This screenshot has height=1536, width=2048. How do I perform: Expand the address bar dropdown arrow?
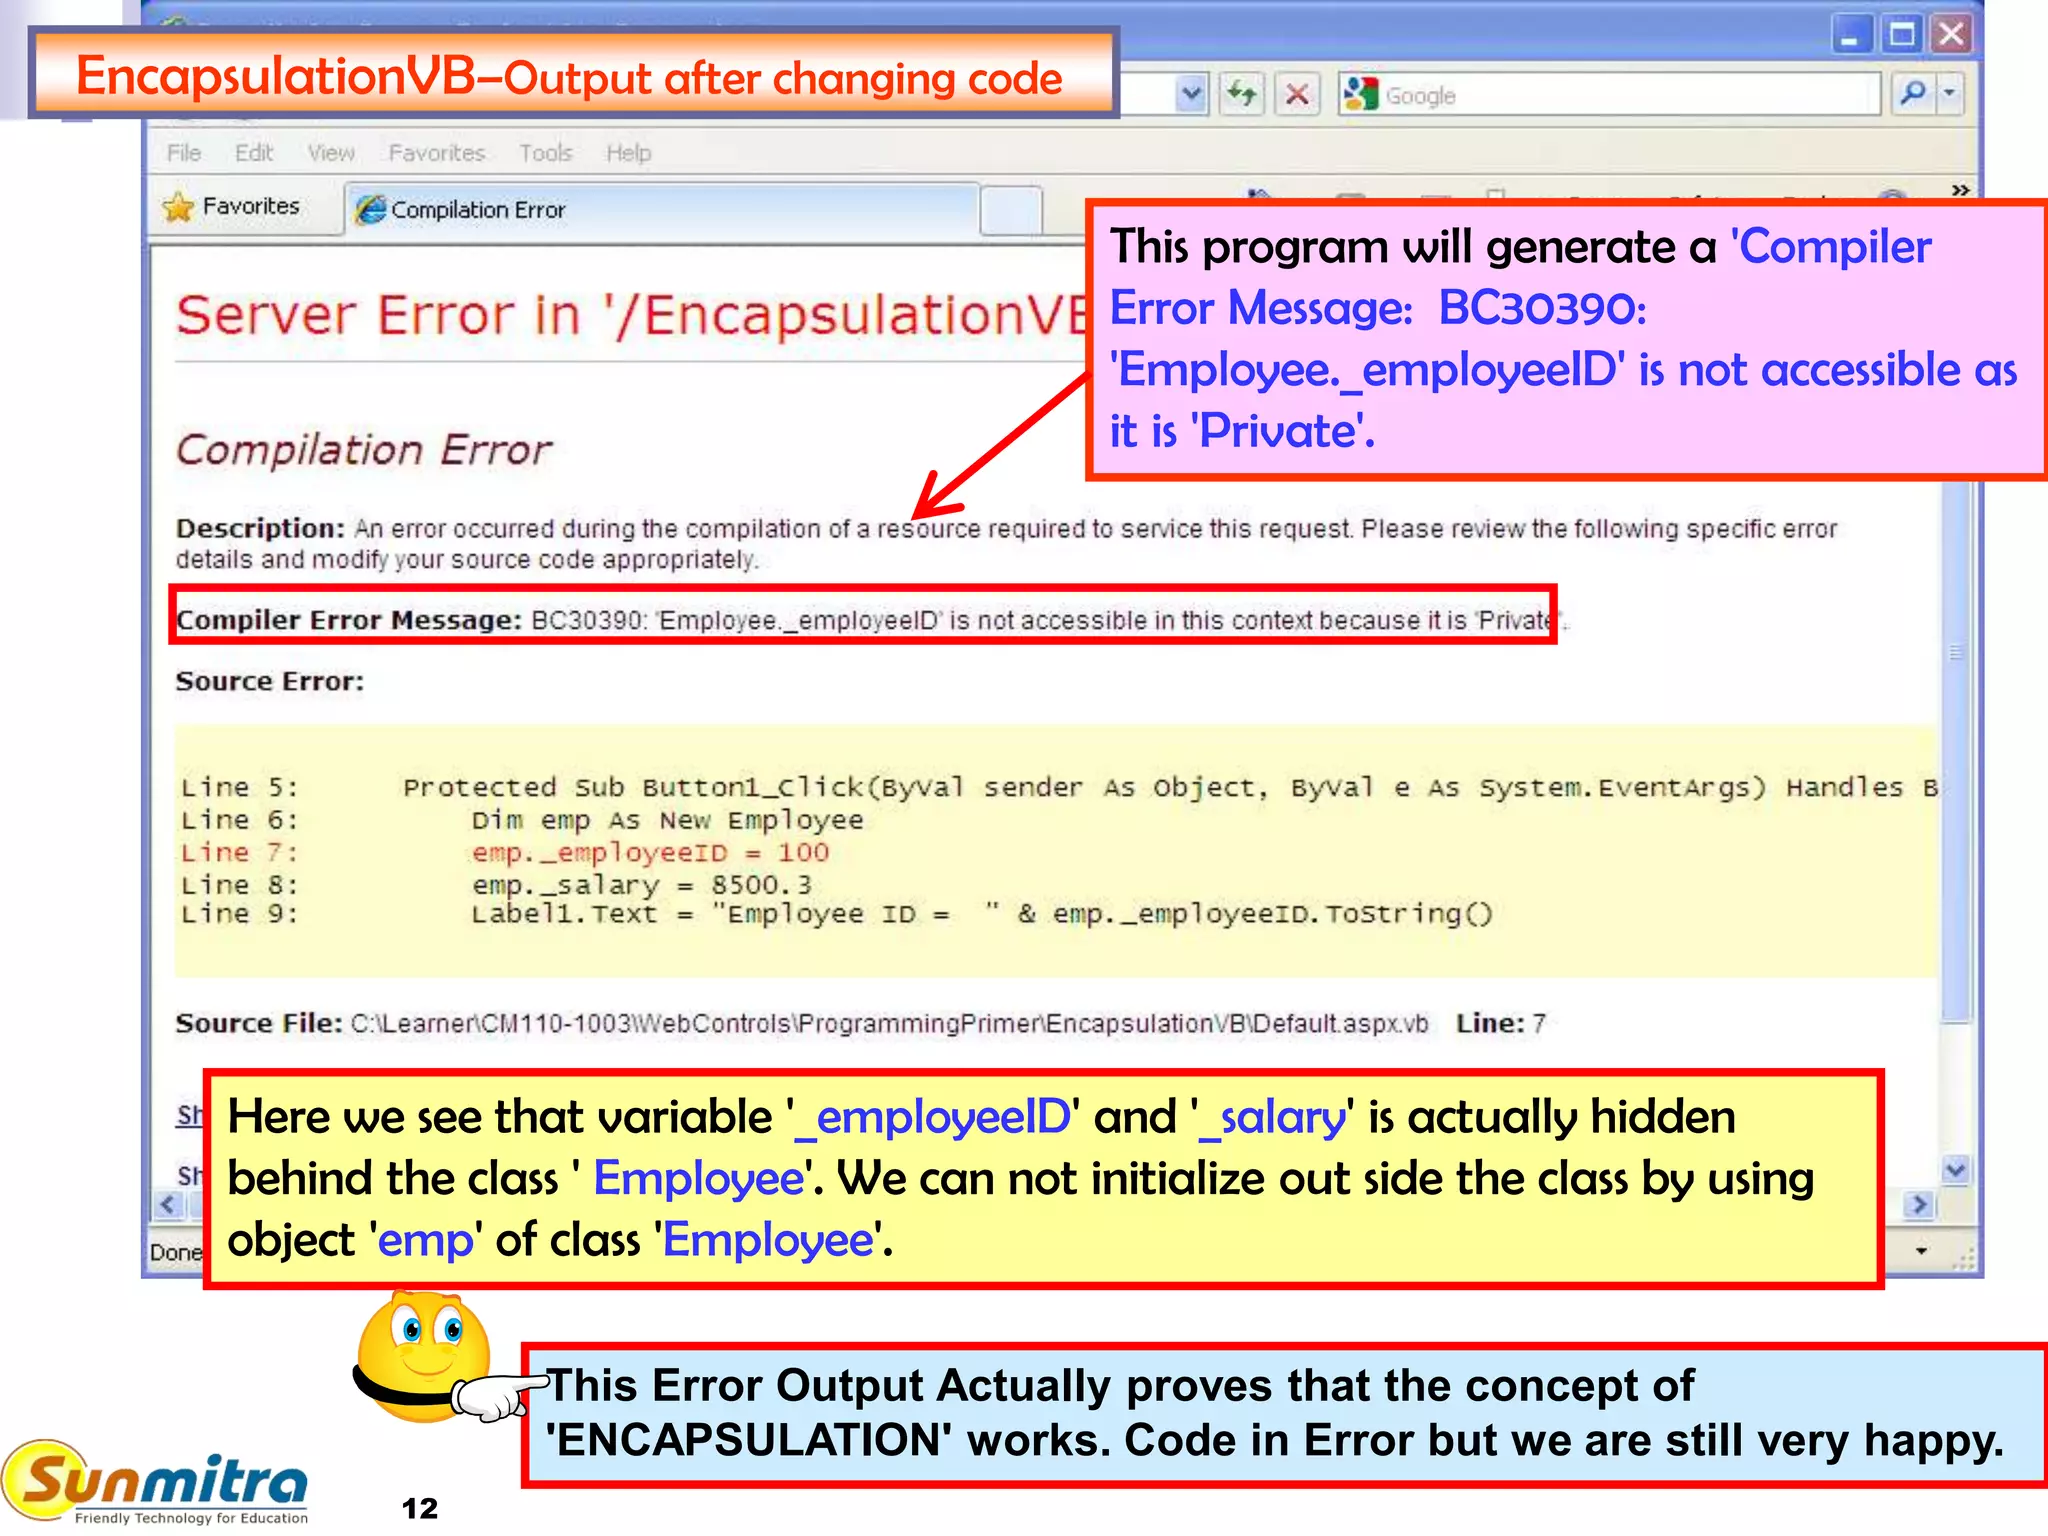click(x=1190, y=95)
